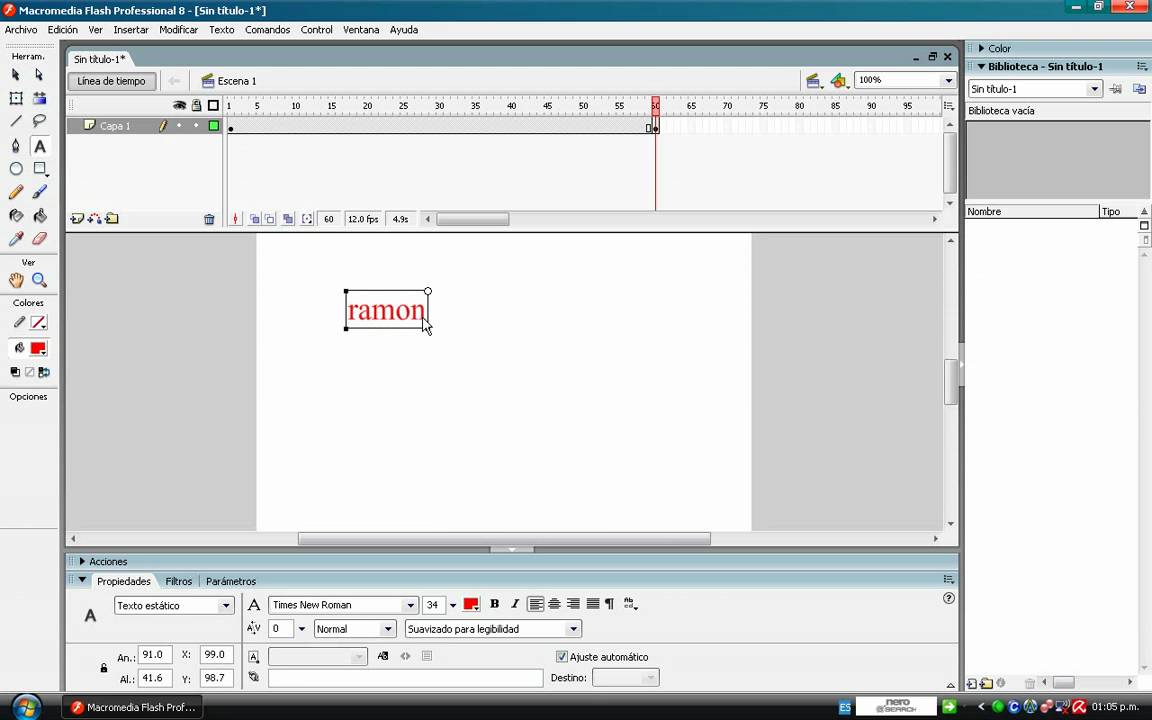The width and height of the screenshot is (1152, 720).
Task: Click the Windows Start button
Action: [26, 707]
